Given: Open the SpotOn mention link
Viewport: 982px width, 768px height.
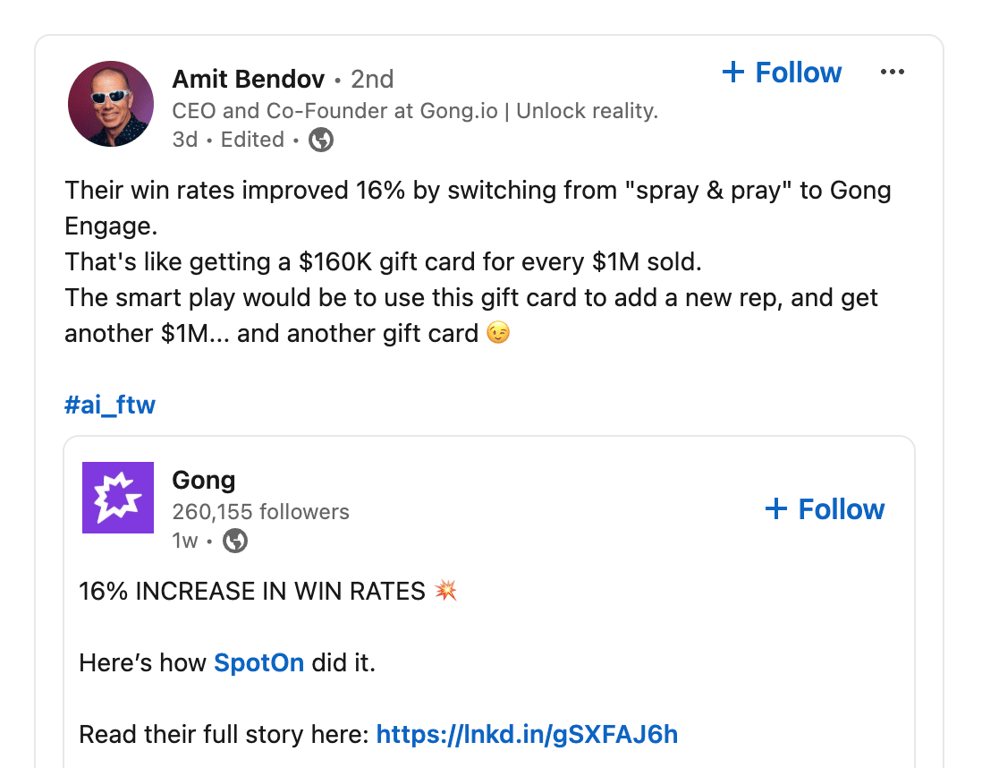Looking at the screenshot, I should (x=259, y=662).
